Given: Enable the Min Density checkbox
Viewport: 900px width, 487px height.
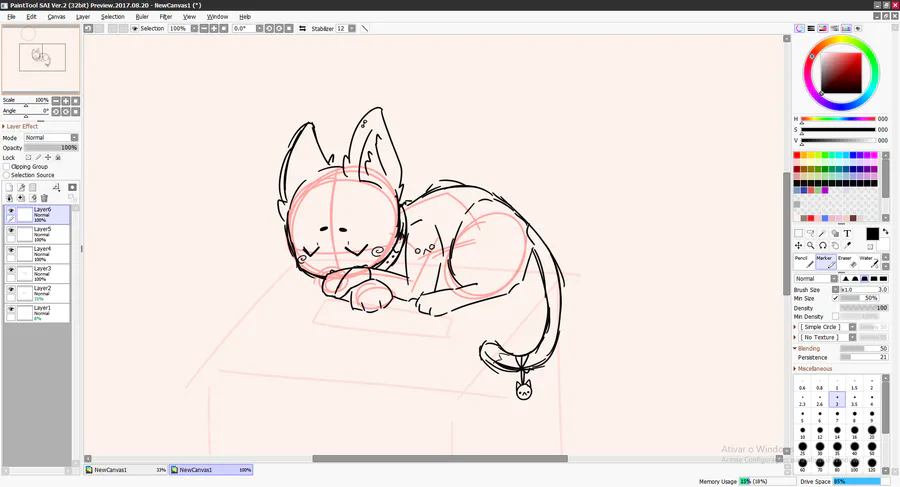Looking at the screenshot, I should (x=836, y=316).
